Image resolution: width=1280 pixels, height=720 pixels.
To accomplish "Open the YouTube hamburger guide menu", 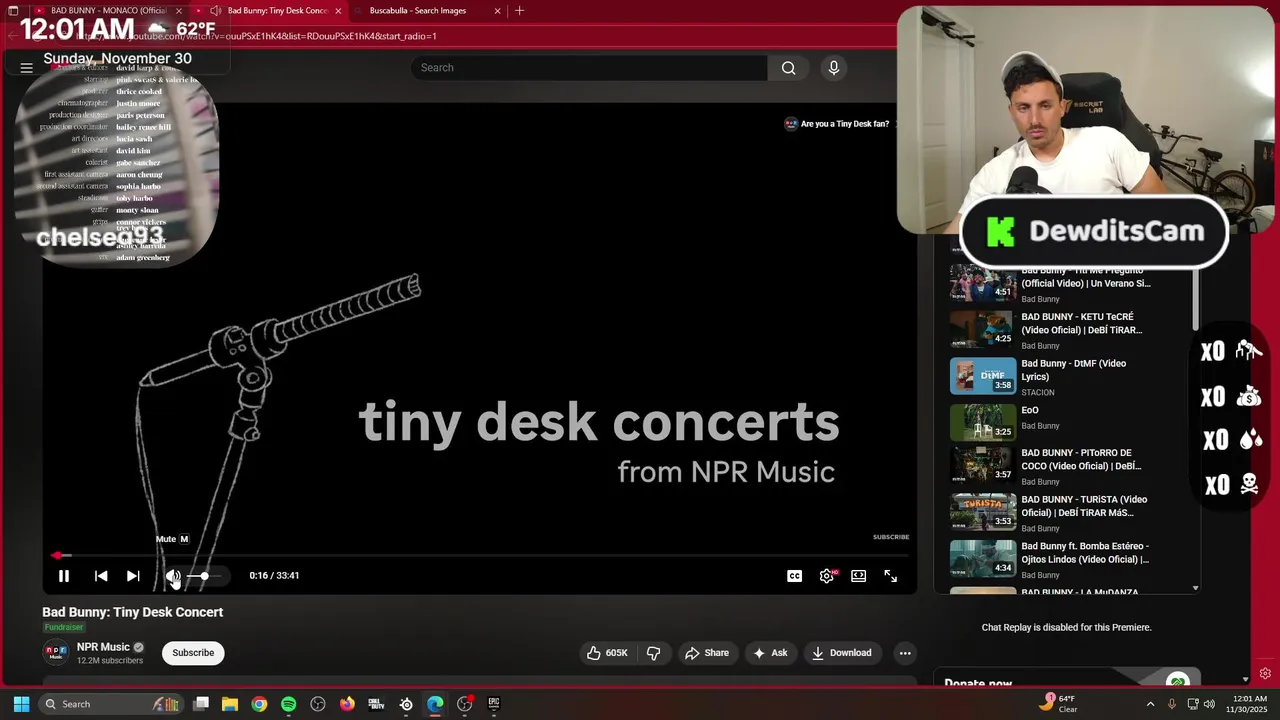I will (27, 68).
